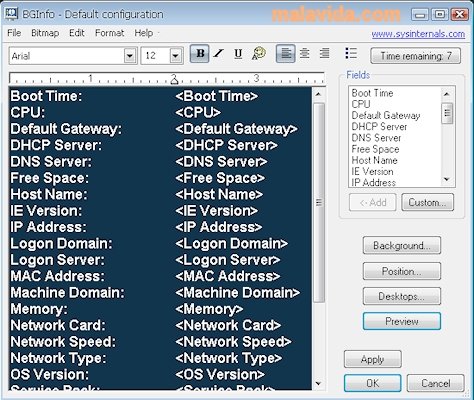474x400 pixels.
Task: Click editor scroll down arrow
Action: (318, 384)
